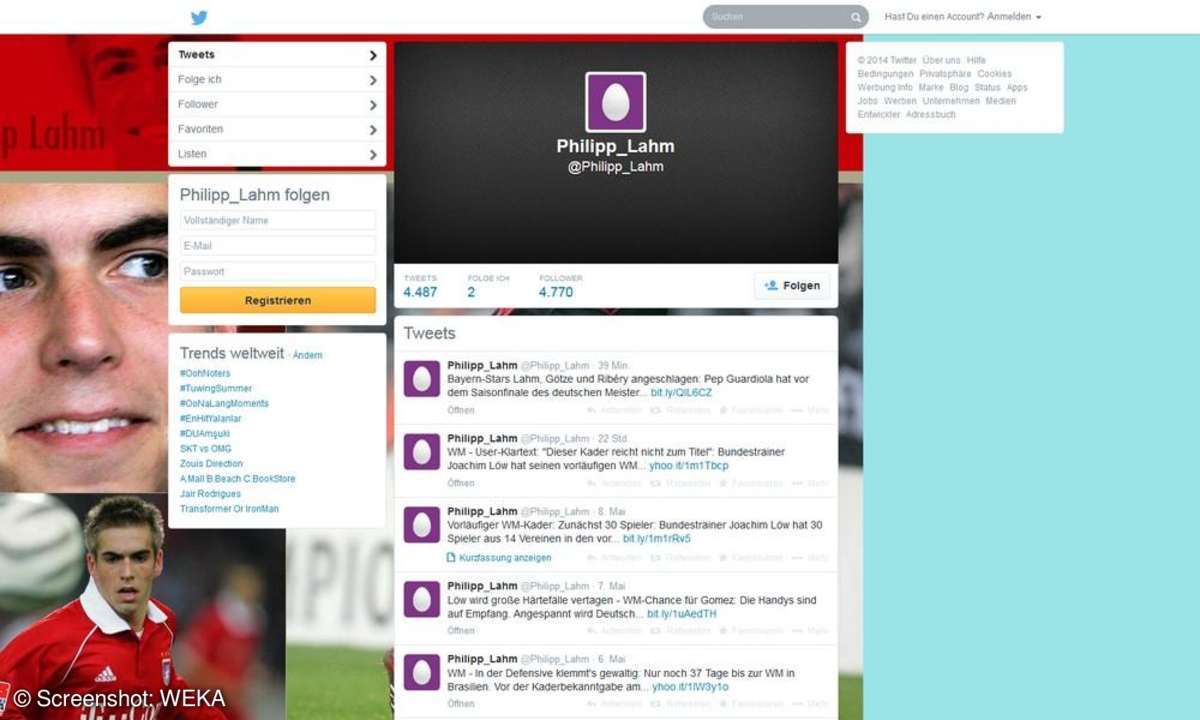The image size is (1200, 720).
Task: Click the magnifier icon to search
Action: tap(856, 17)
